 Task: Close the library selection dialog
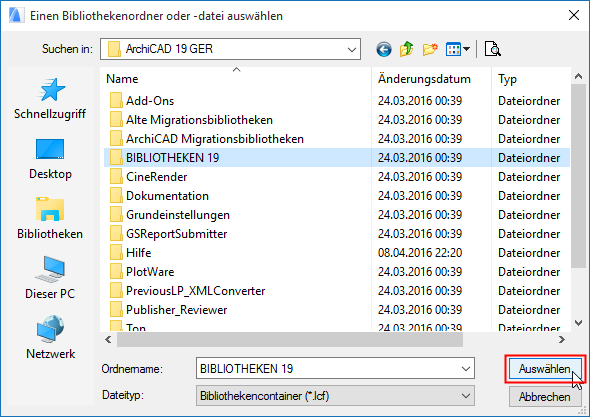pos(574,15)
